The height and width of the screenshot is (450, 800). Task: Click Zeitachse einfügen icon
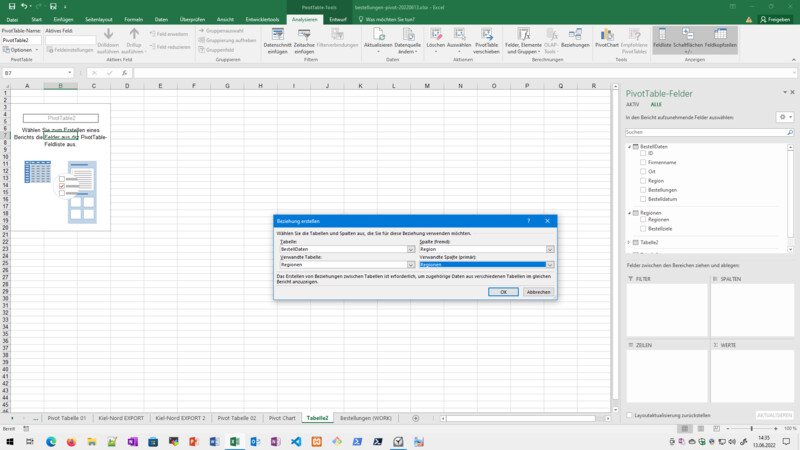point(304,35)
